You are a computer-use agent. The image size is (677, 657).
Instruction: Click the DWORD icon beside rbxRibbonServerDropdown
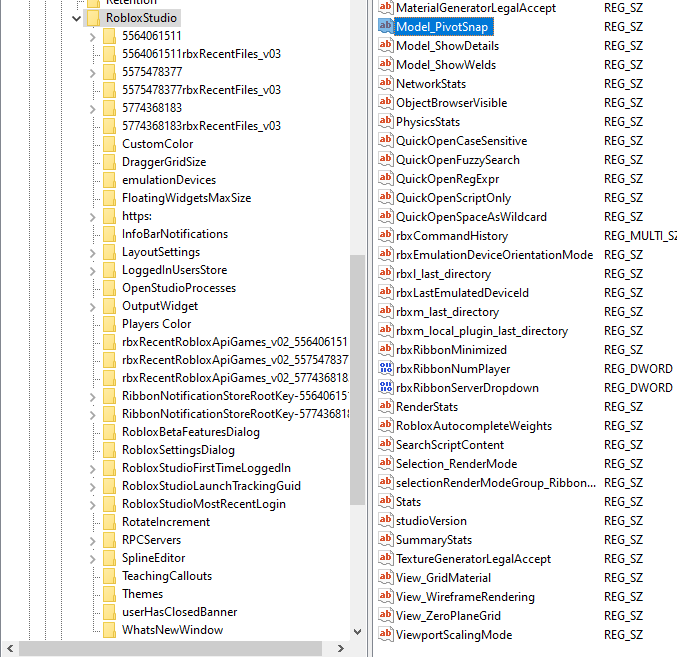pyautogui.click(x=385, y=387)
